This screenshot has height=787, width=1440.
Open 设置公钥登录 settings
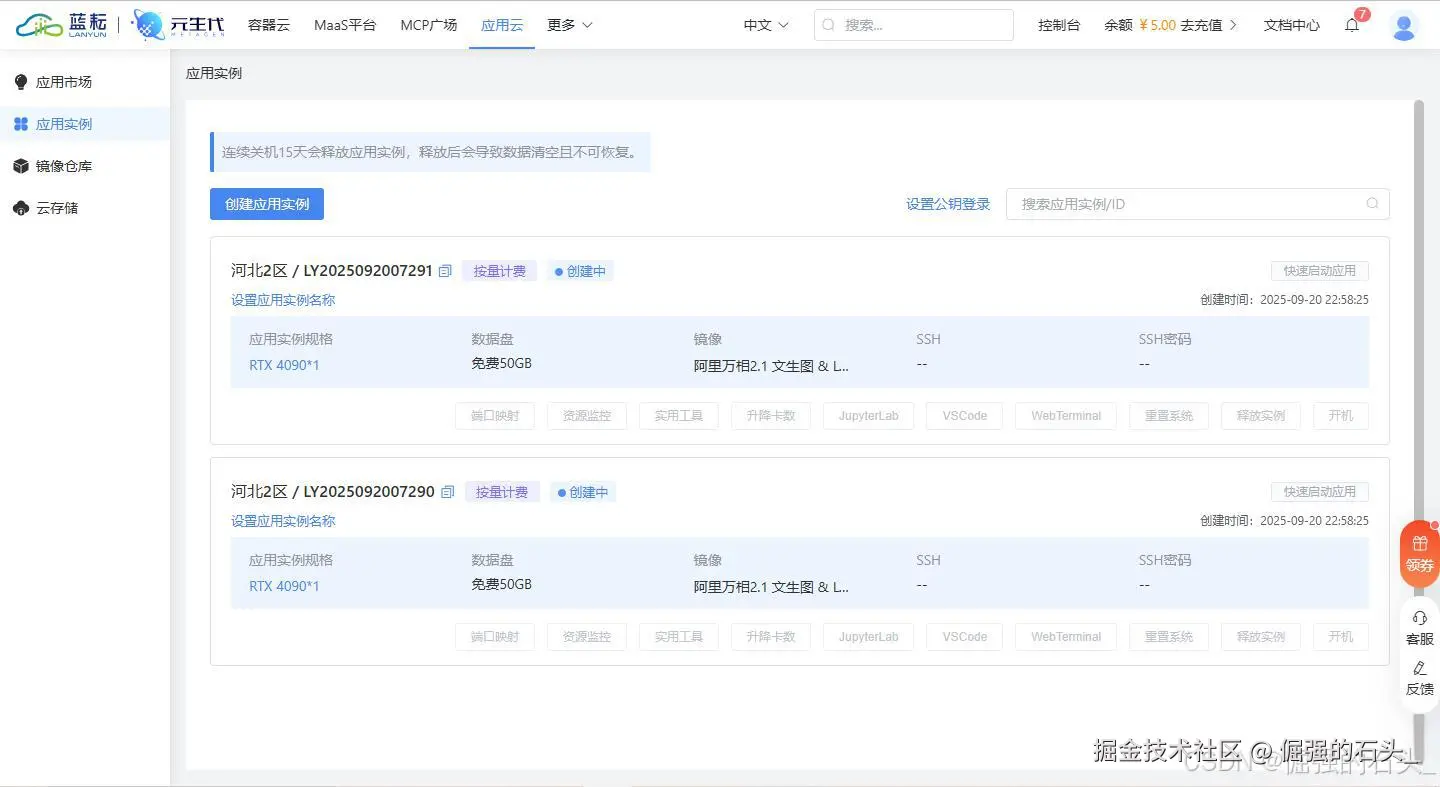click(x=947, y=203)
